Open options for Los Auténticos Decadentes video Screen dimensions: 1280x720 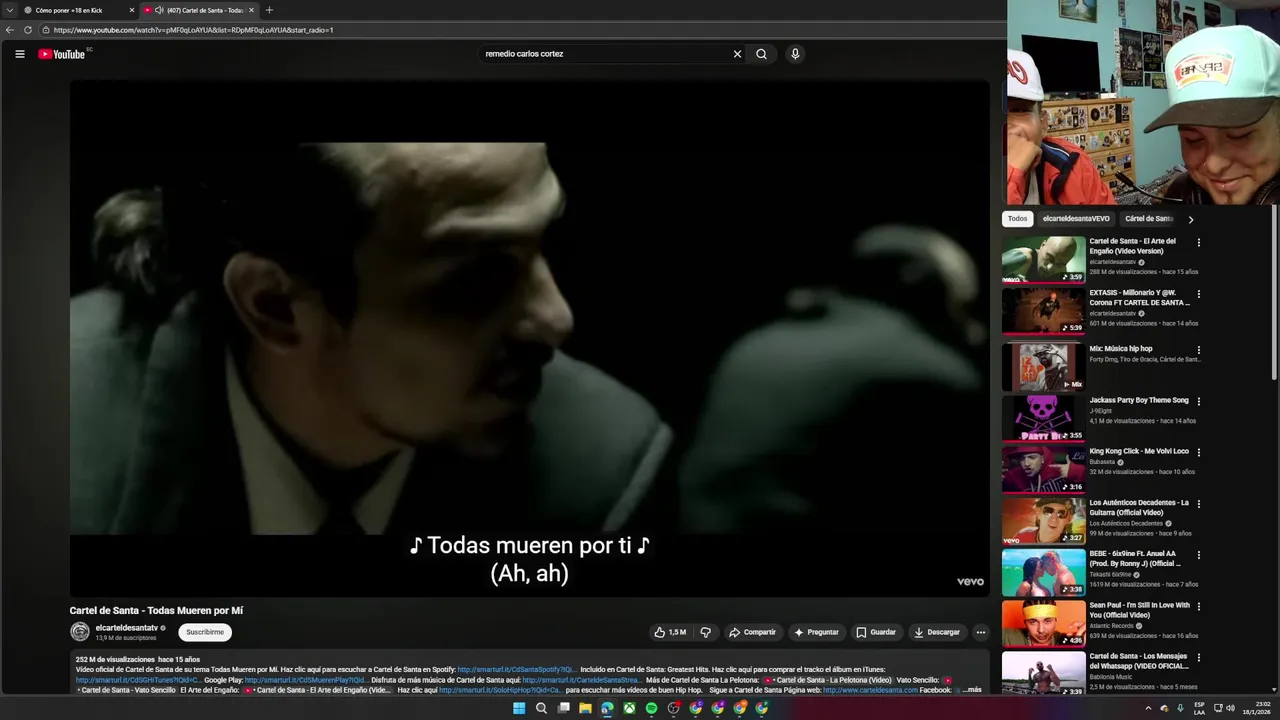pyautogui.click(x=1198, y=504)
